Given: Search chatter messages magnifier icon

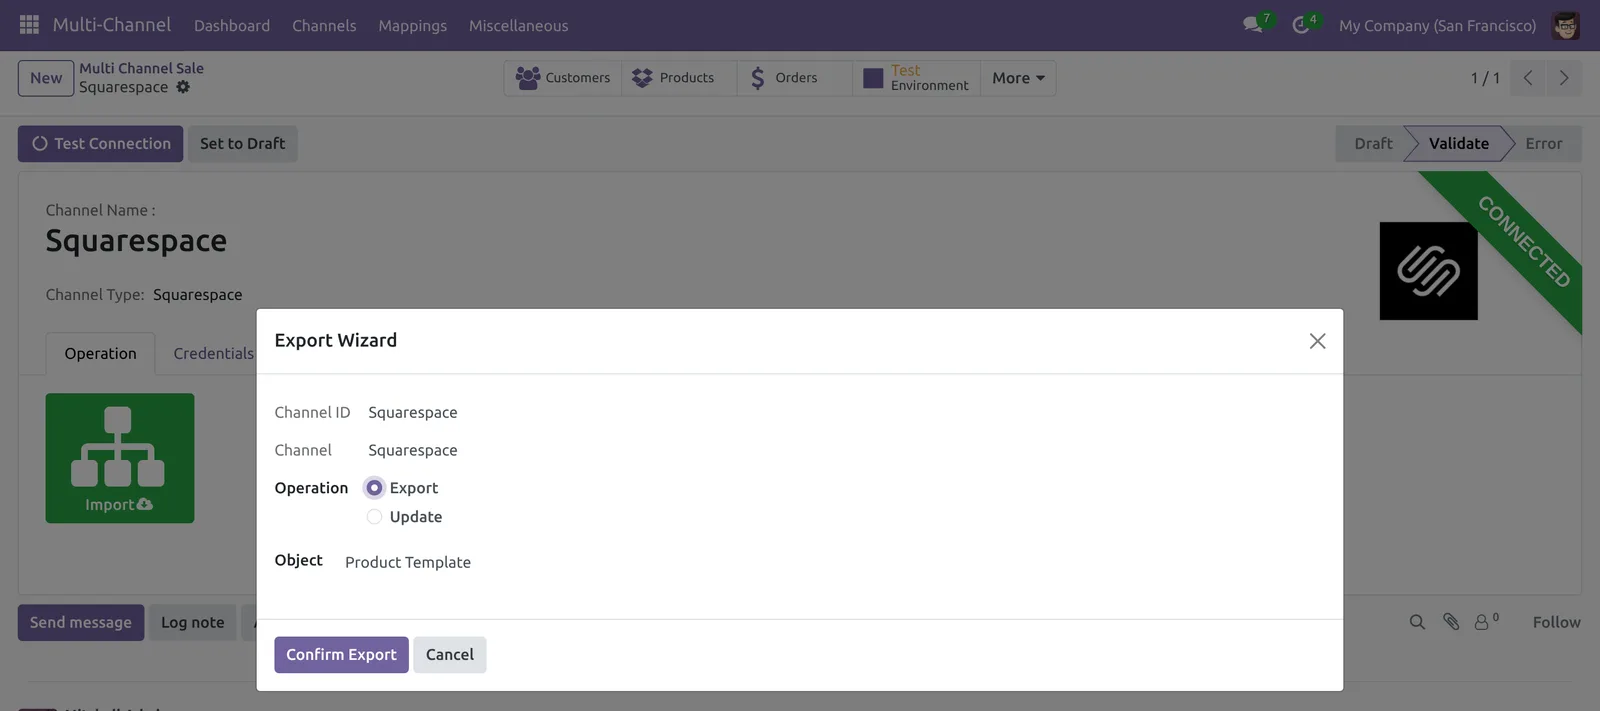Looking at the screenshot, I should coord(1417,622).
